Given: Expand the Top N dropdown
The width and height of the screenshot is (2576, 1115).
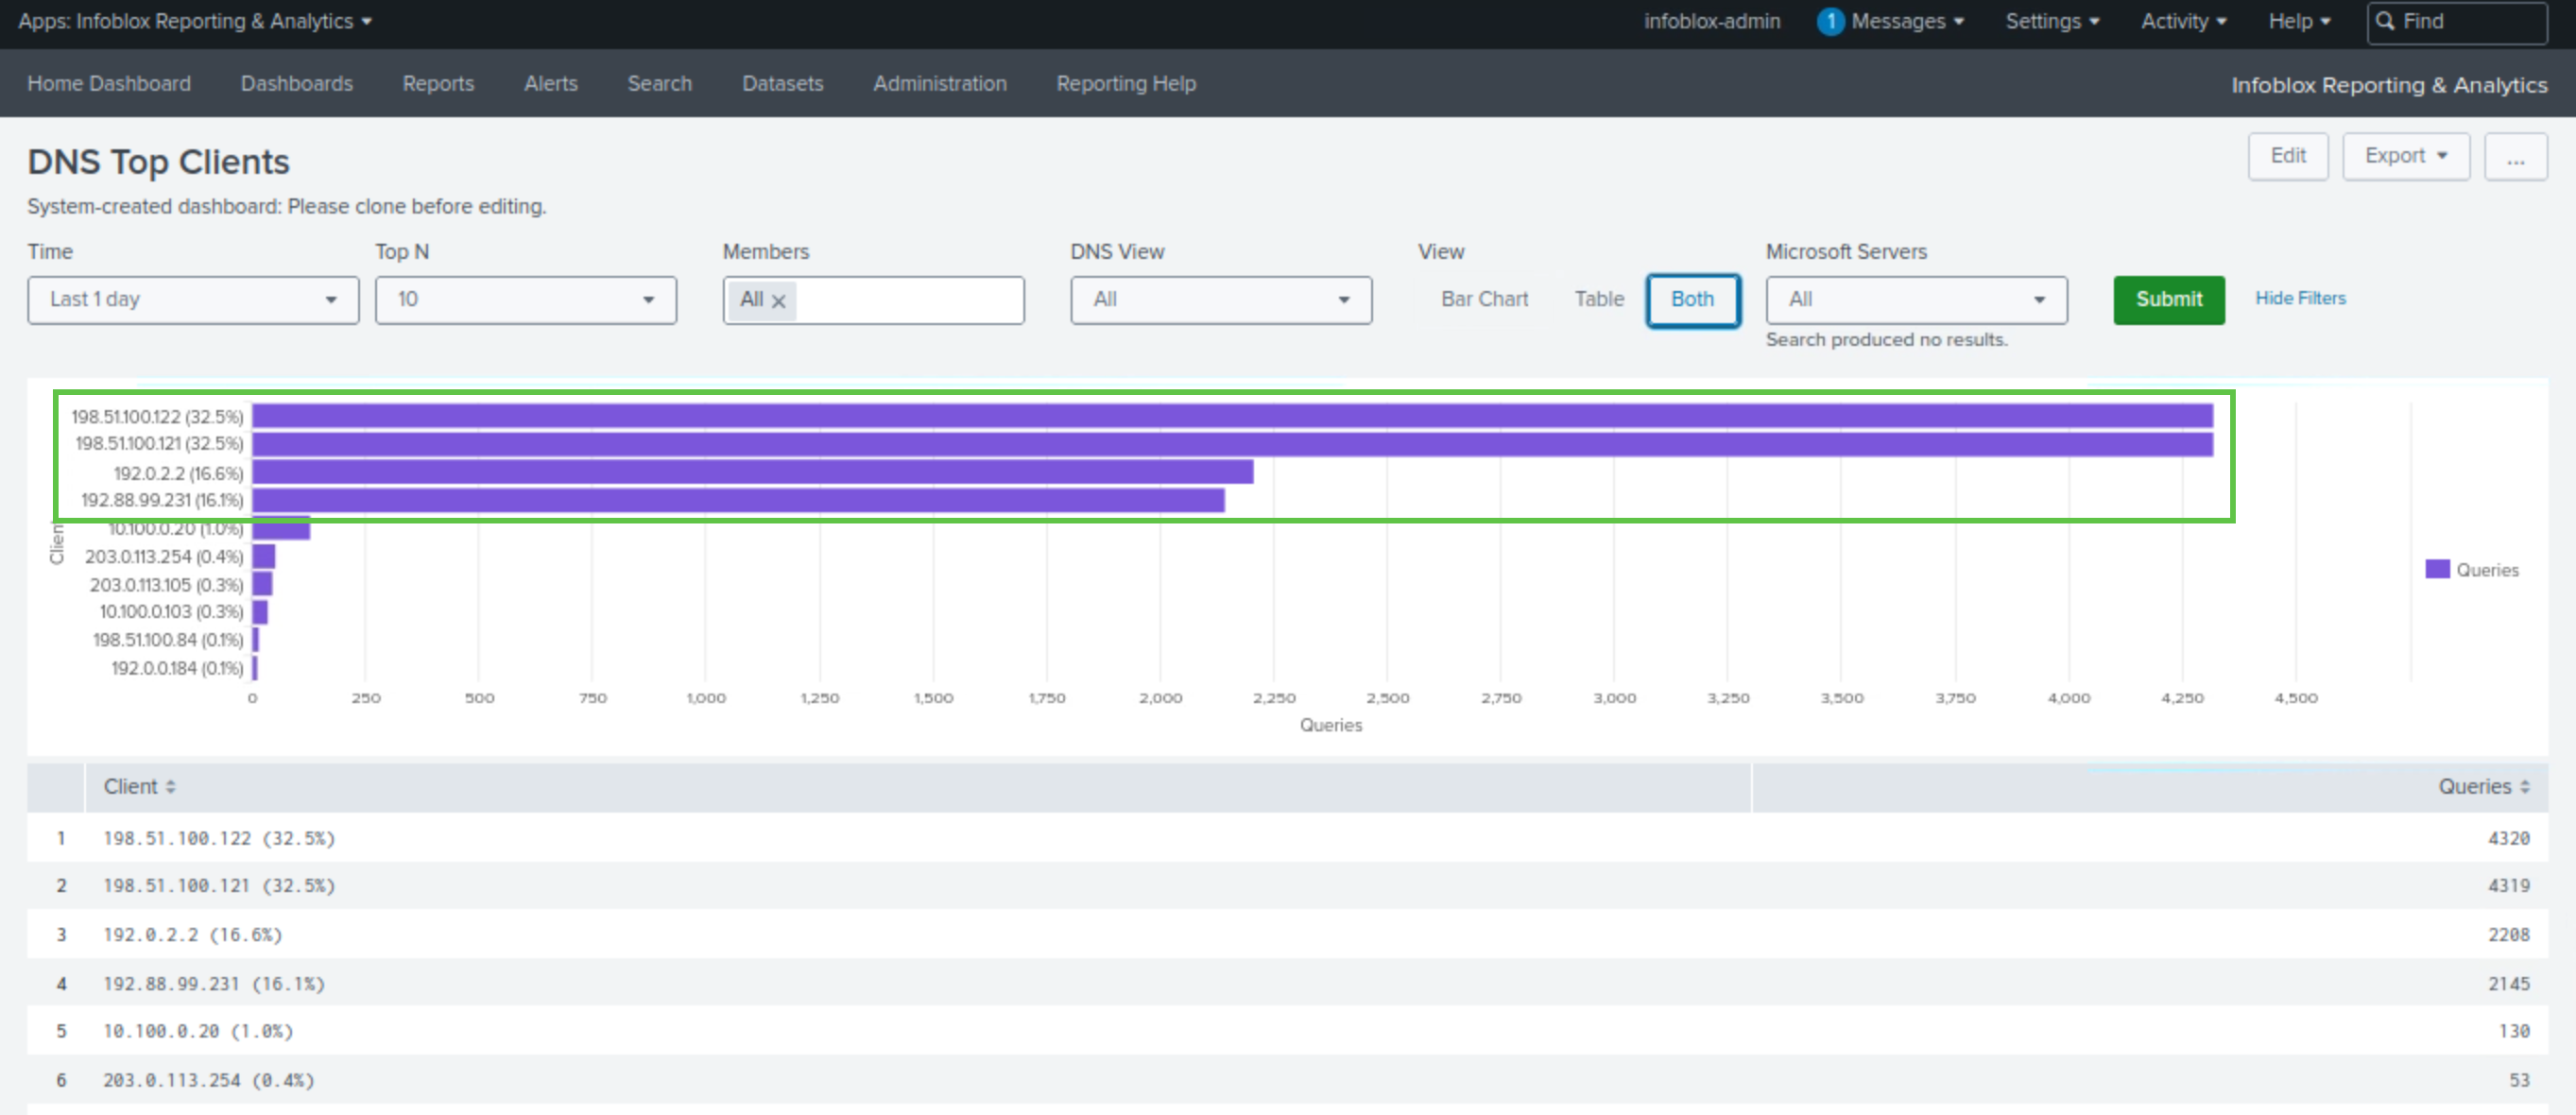Looking at the screenshot, I should pos(525,300).
